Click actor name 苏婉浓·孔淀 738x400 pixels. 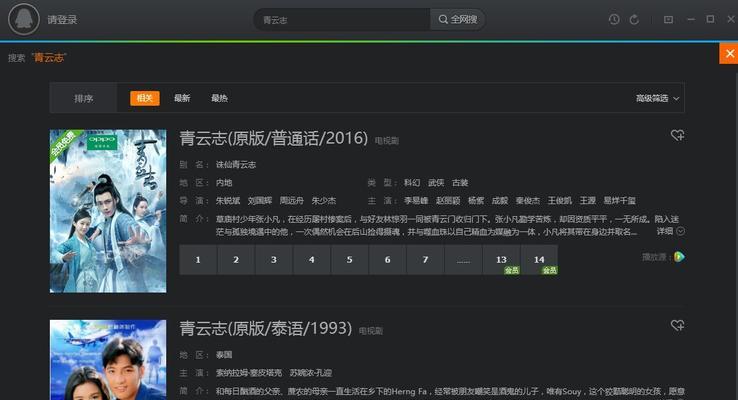[x=311, y=373]
